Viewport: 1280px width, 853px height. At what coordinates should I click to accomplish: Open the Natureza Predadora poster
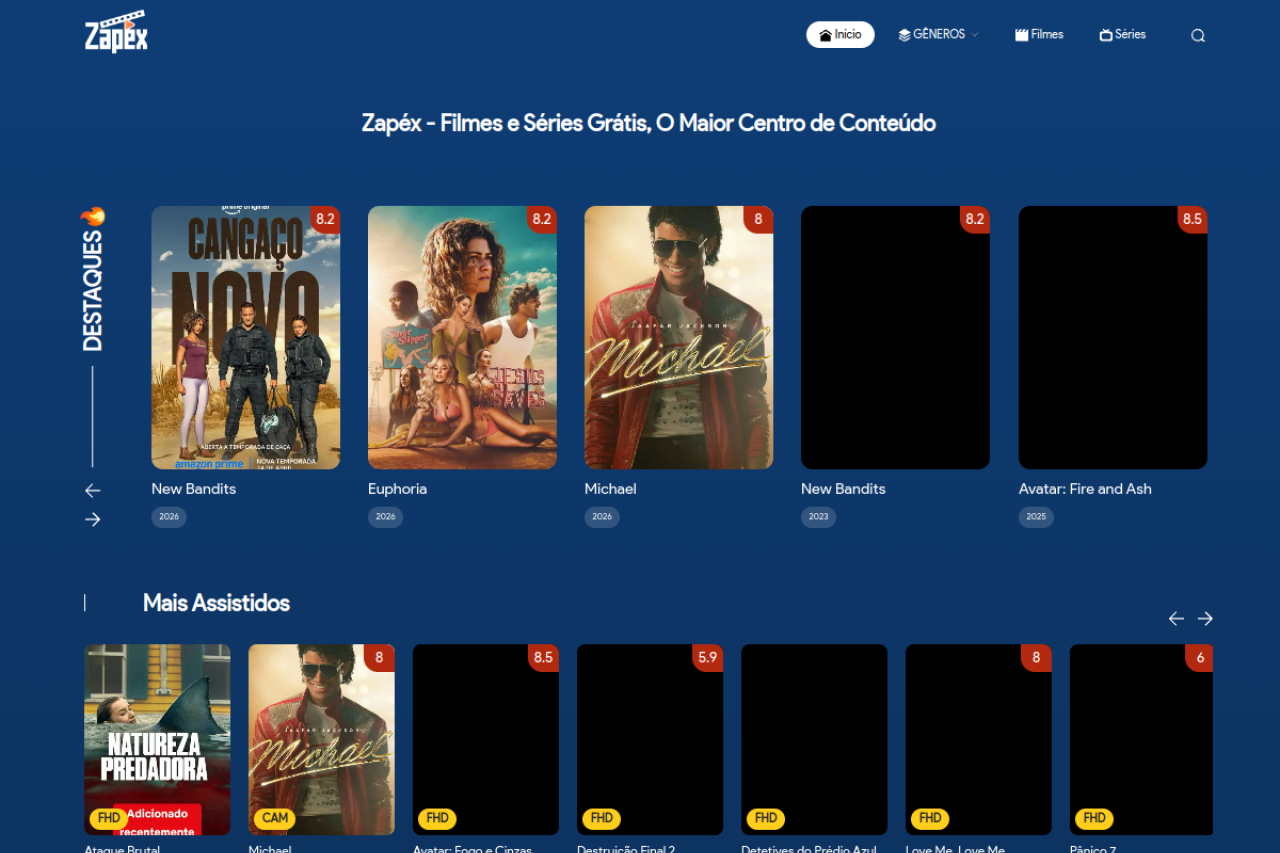point(157,739)
